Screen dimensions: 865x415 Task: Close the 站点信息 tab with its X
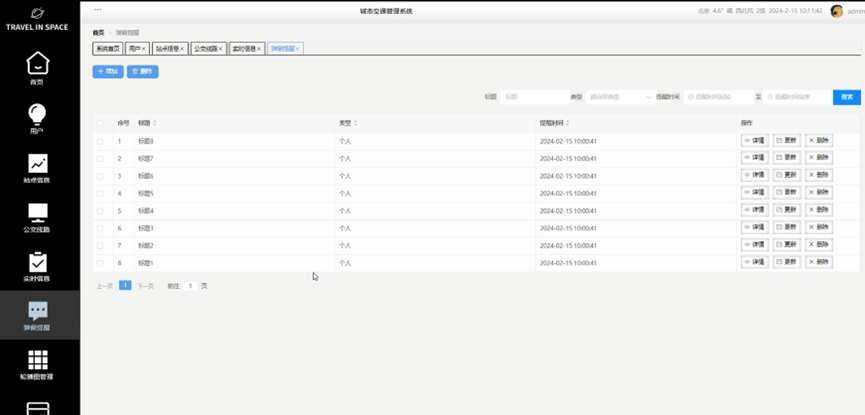[x=182, y=49]
